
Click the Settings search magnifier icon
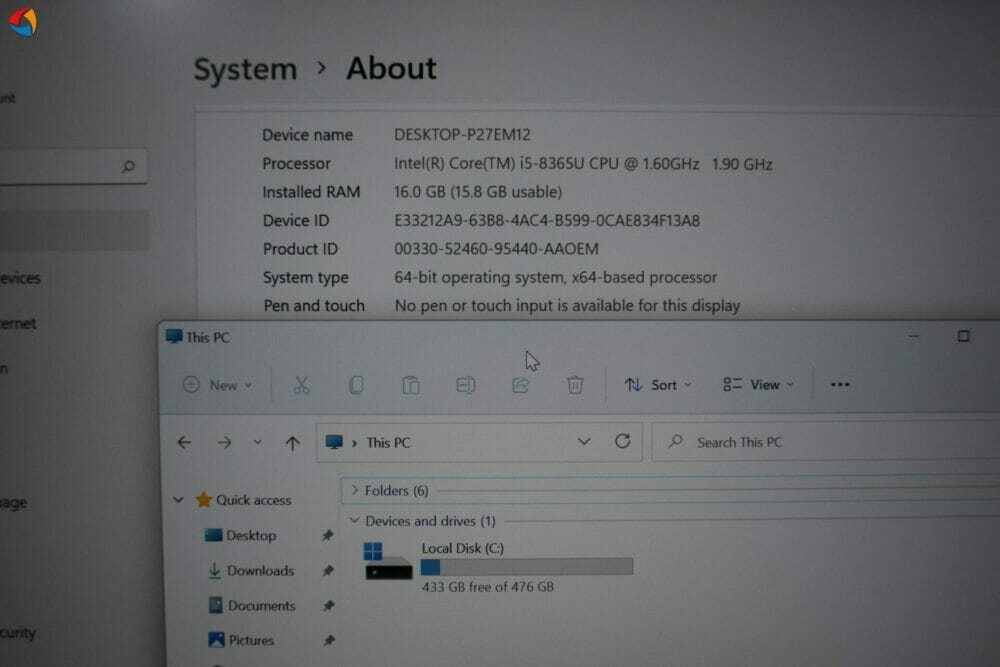(x=128, y=166)
